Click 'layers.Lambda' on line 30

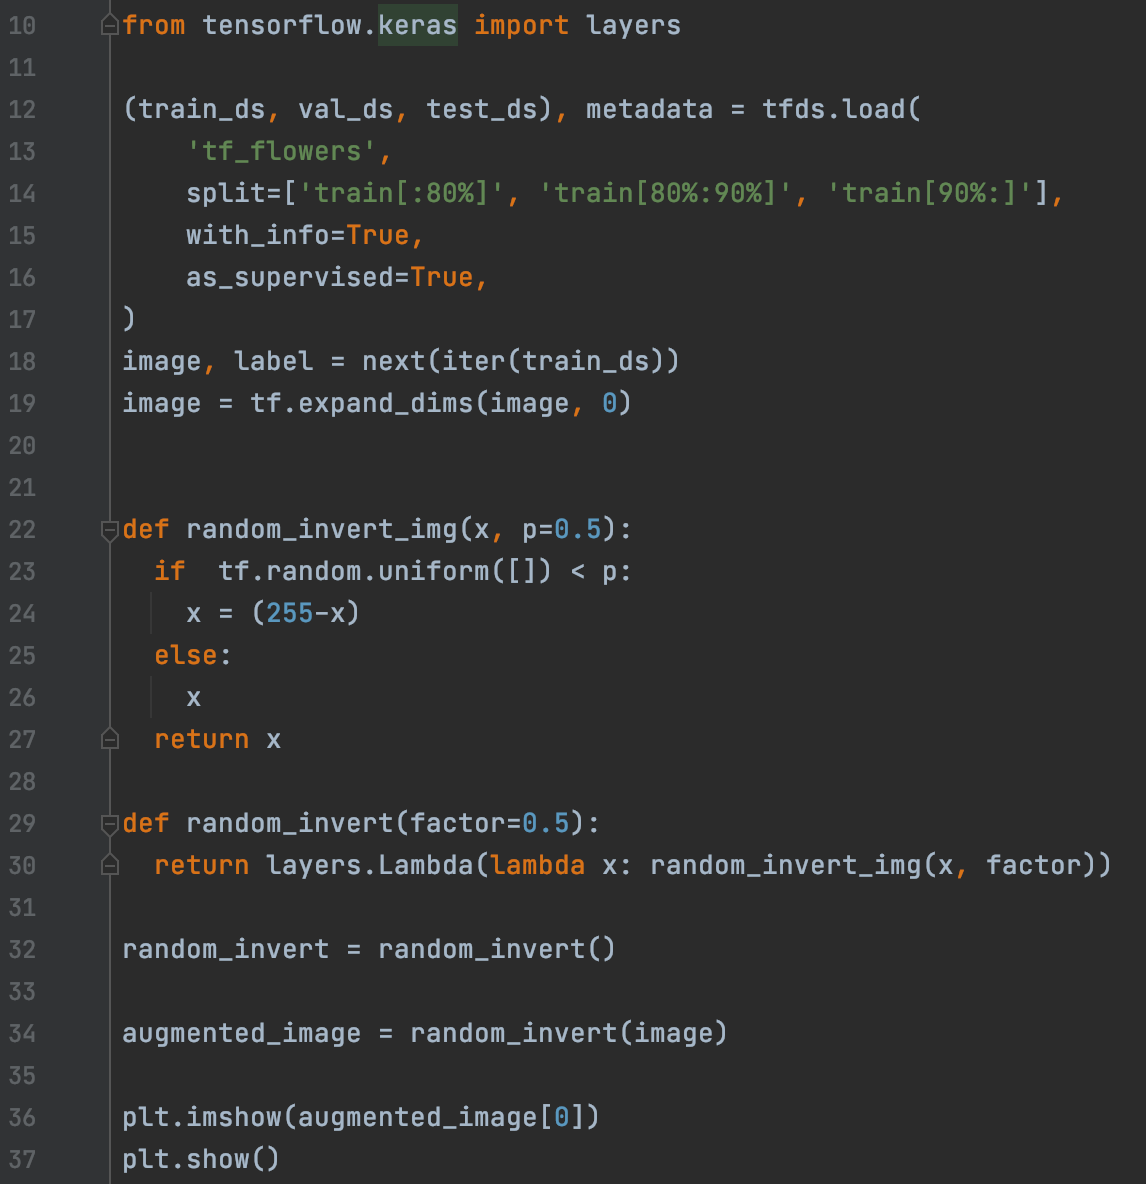click(369, 865)
